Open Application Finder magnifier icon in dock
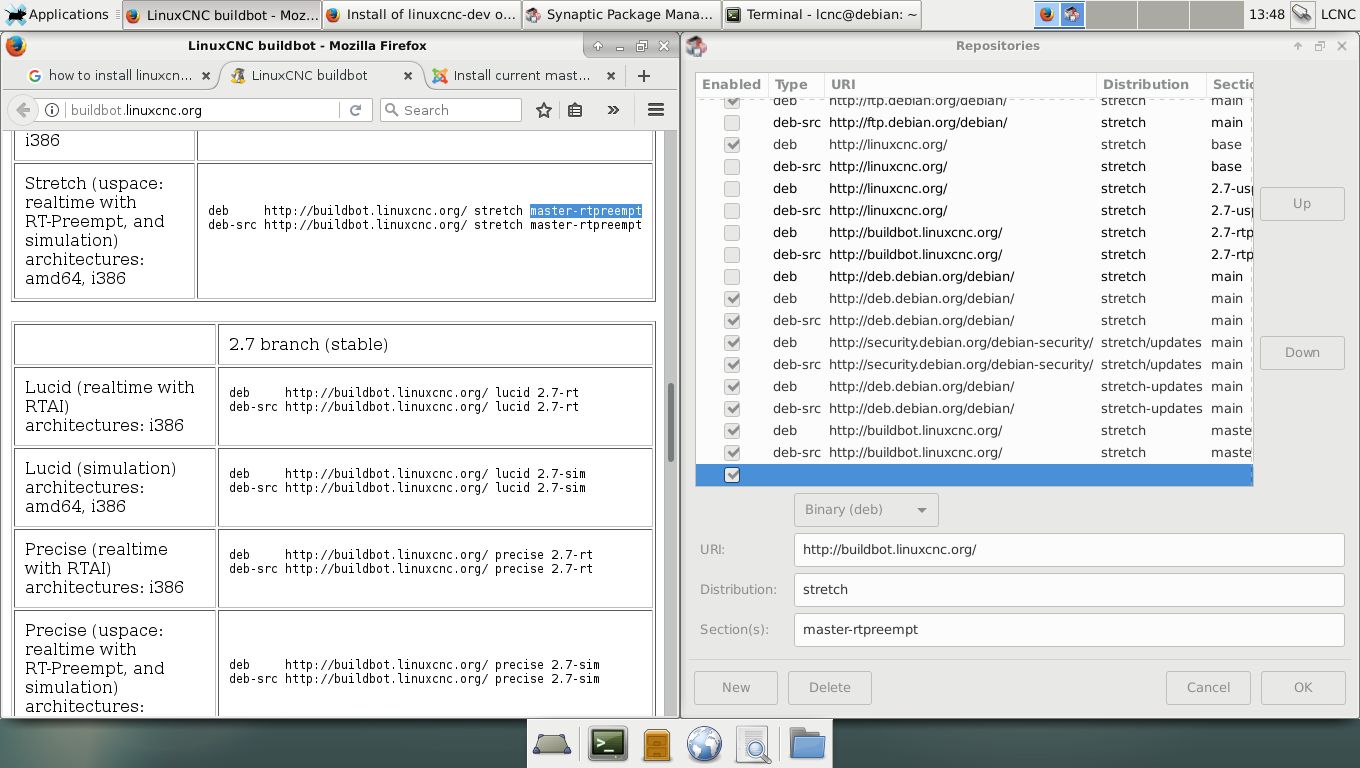1360x768 pixels. click(x=753, y=744)
